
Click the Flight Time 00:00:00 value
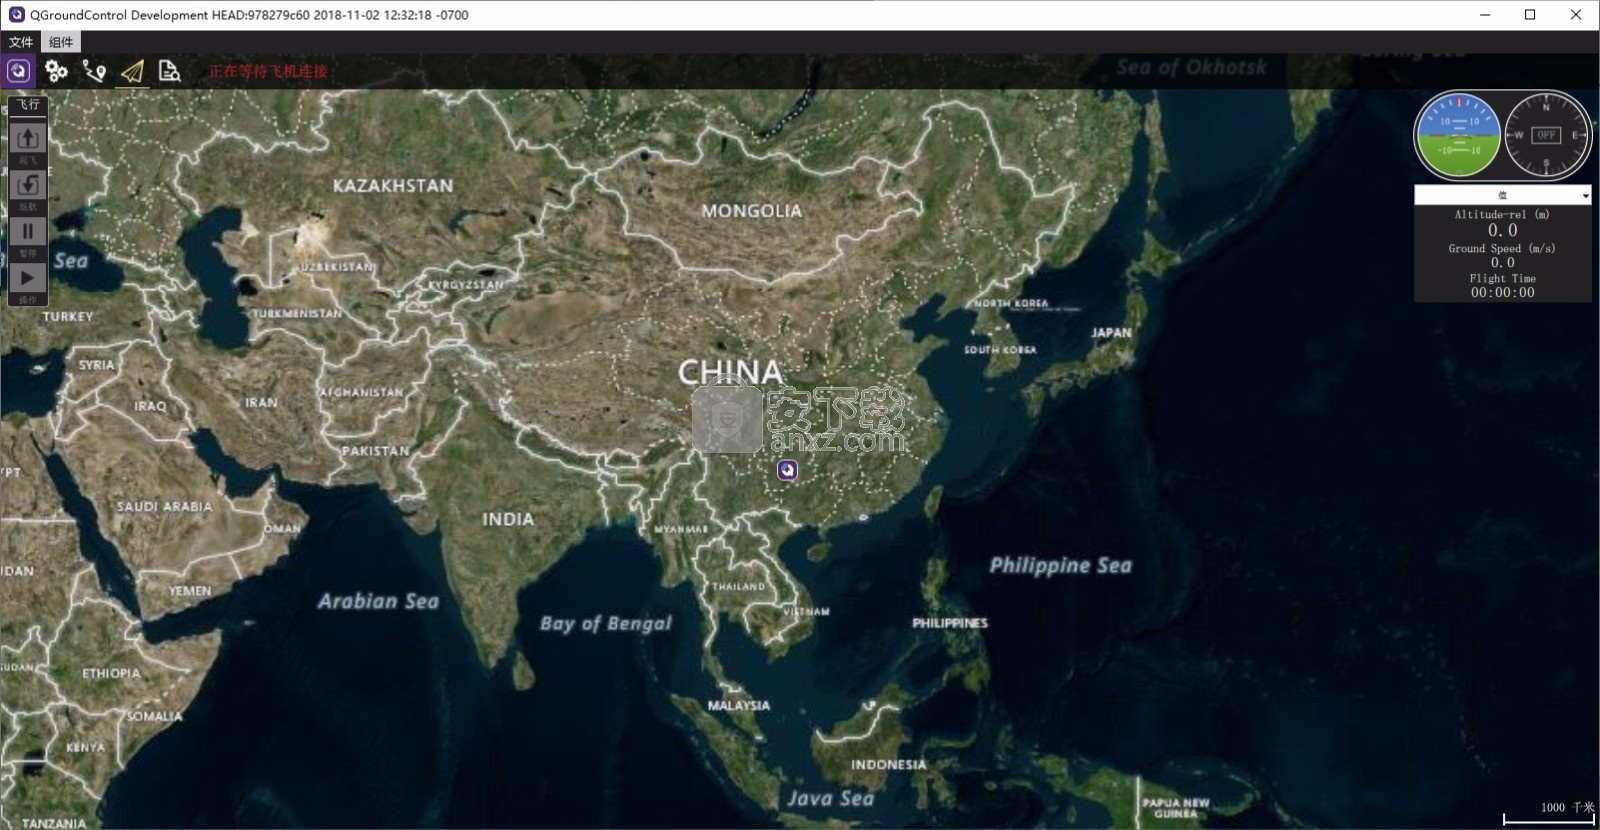click(x=1502, y=293)
